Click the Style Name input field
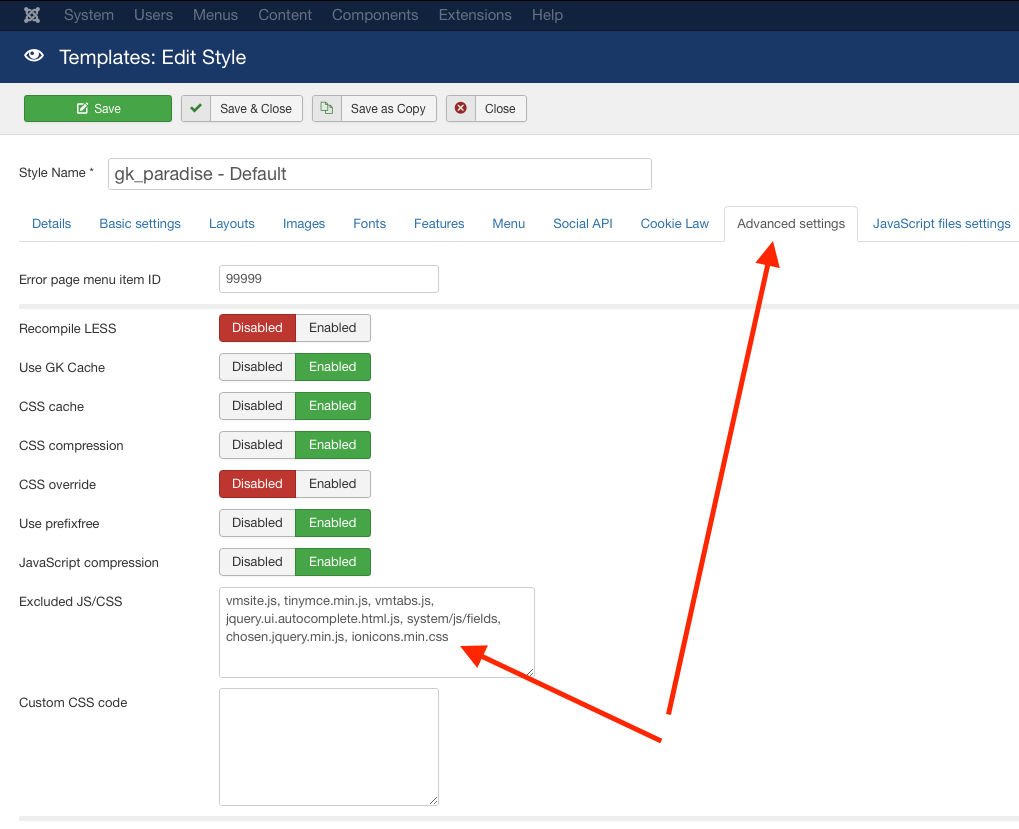This screenshot has width=1019, height=829. [x=380, y=174]
